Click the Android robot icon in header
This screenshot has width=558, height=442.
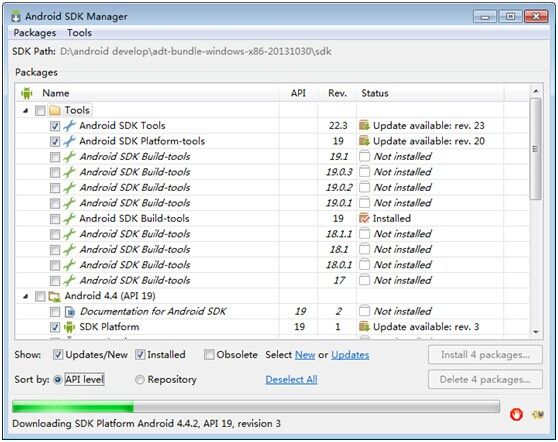click(x=27, y=93)
